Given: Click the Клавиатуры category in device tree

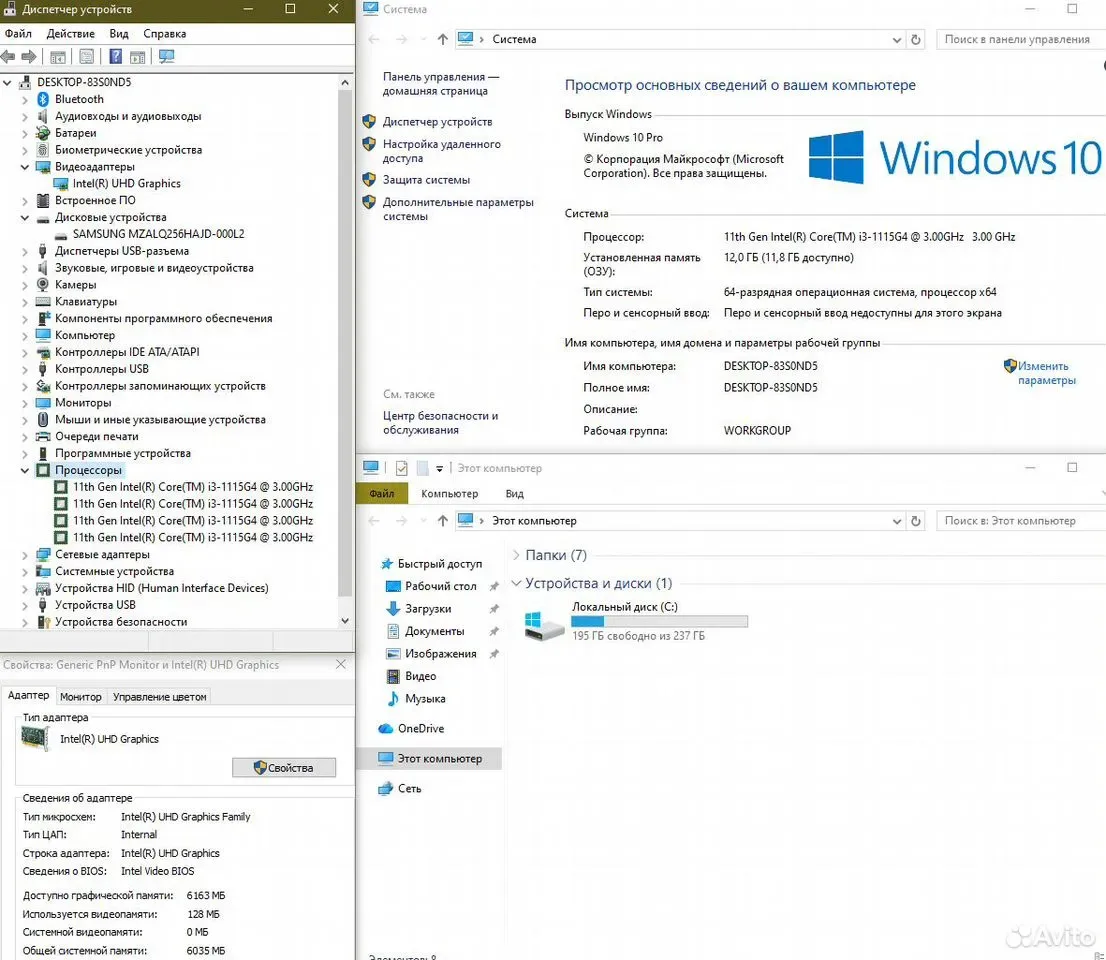Looking at the screenshot, I should 86,302.
